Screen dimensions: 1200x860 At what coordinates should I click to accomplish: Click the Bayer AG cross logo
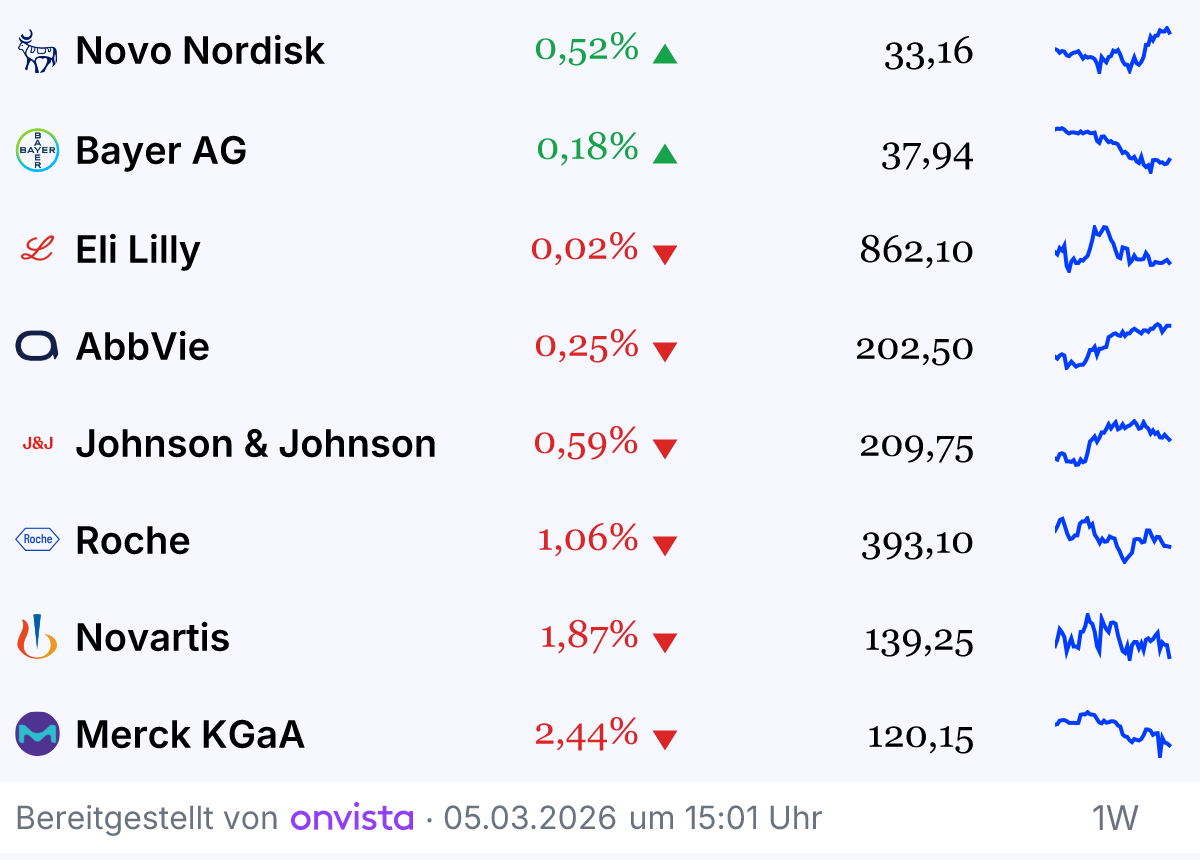(x=38, y=151)
